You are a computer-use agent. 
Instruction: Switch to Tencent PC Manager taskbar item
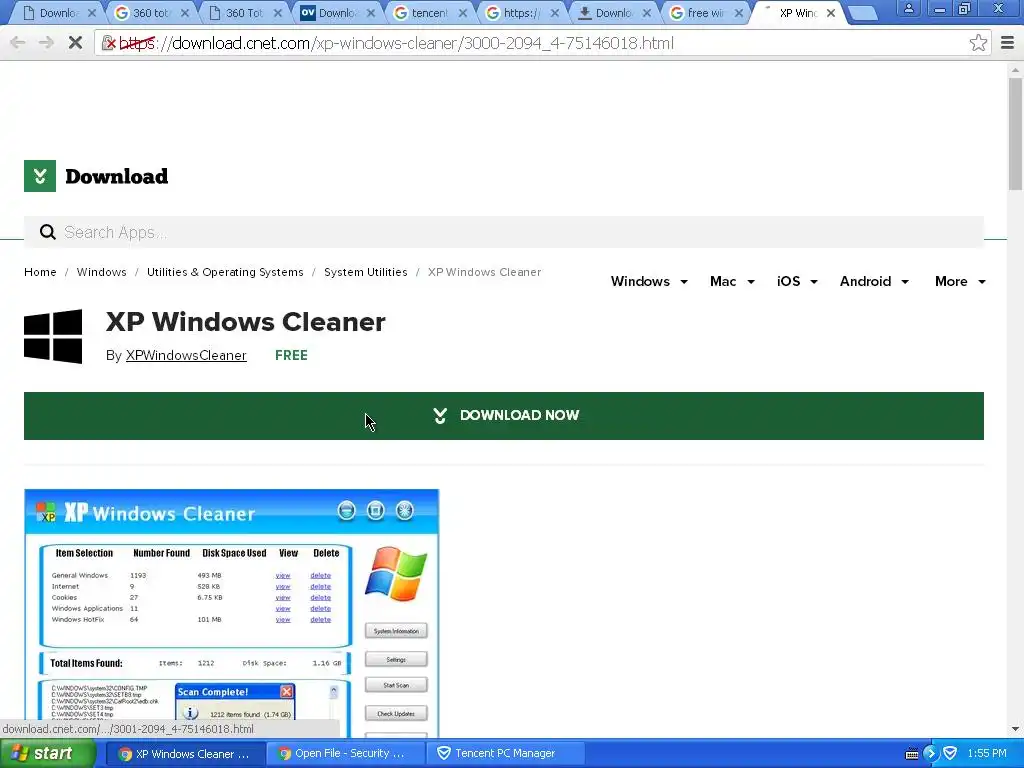pyautogui.click(x=504, y=754)
